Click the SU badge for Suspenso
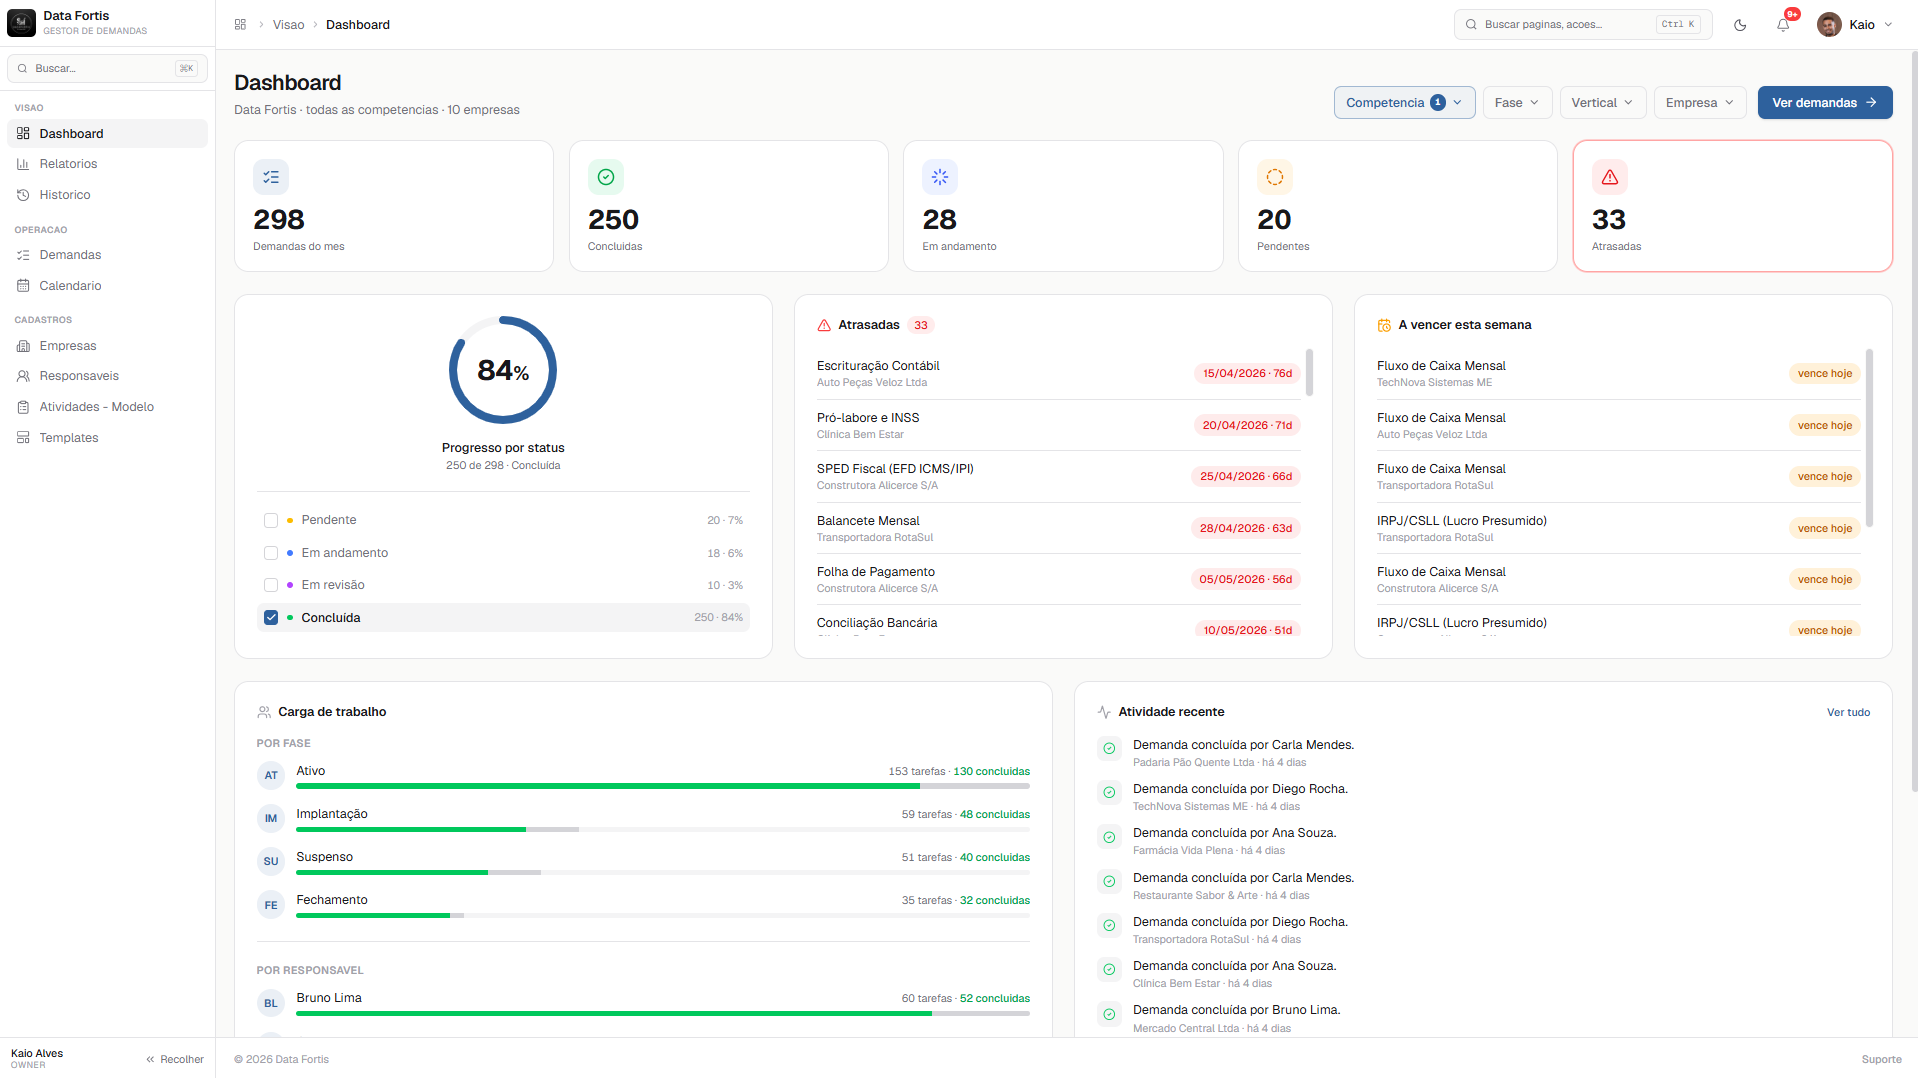 click(271, 861)
